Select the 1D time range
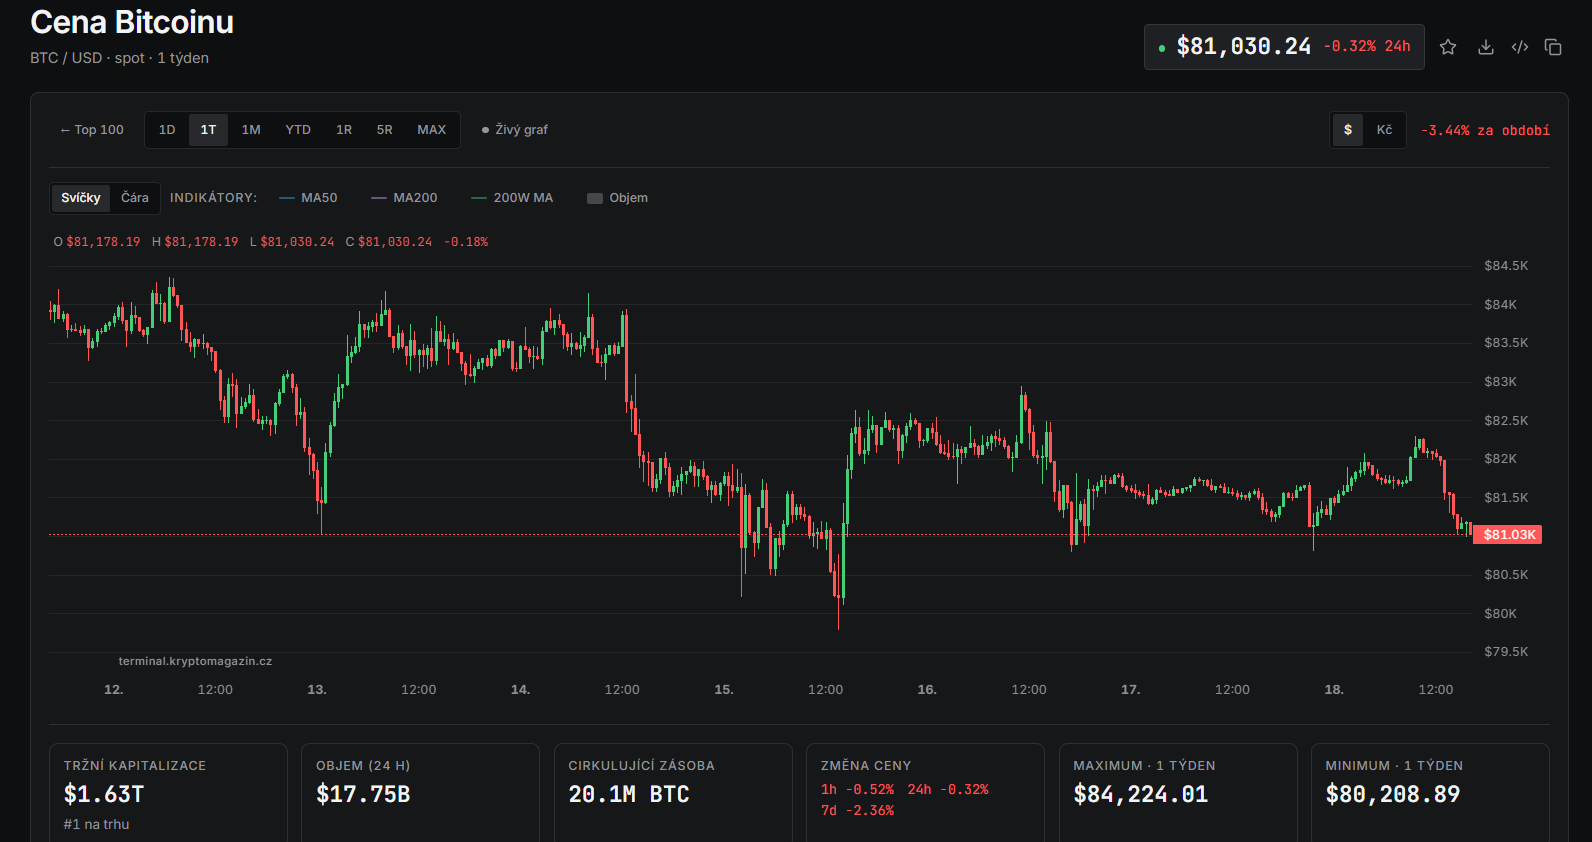Screen dimensions: 1592x842 (167, 130)
